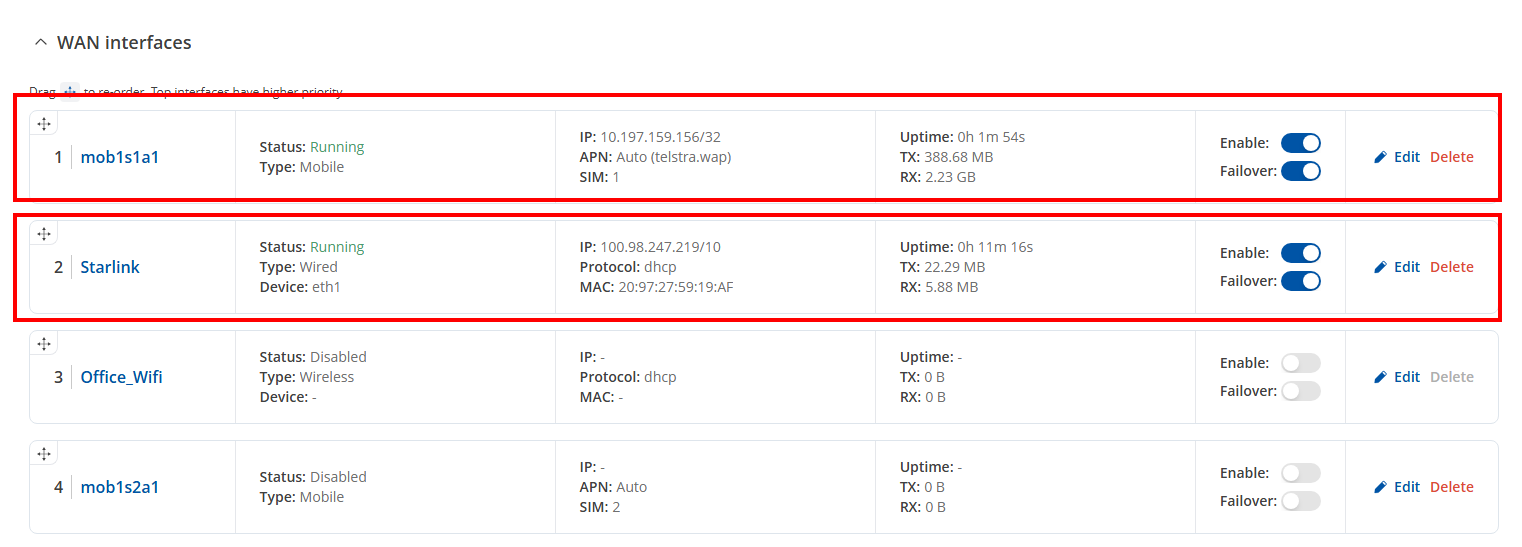Screen dimensions: 1522x547
Task: Click the pencil edit icon for Starlink
Action: pyautogui.click(x=1381, y=267)
